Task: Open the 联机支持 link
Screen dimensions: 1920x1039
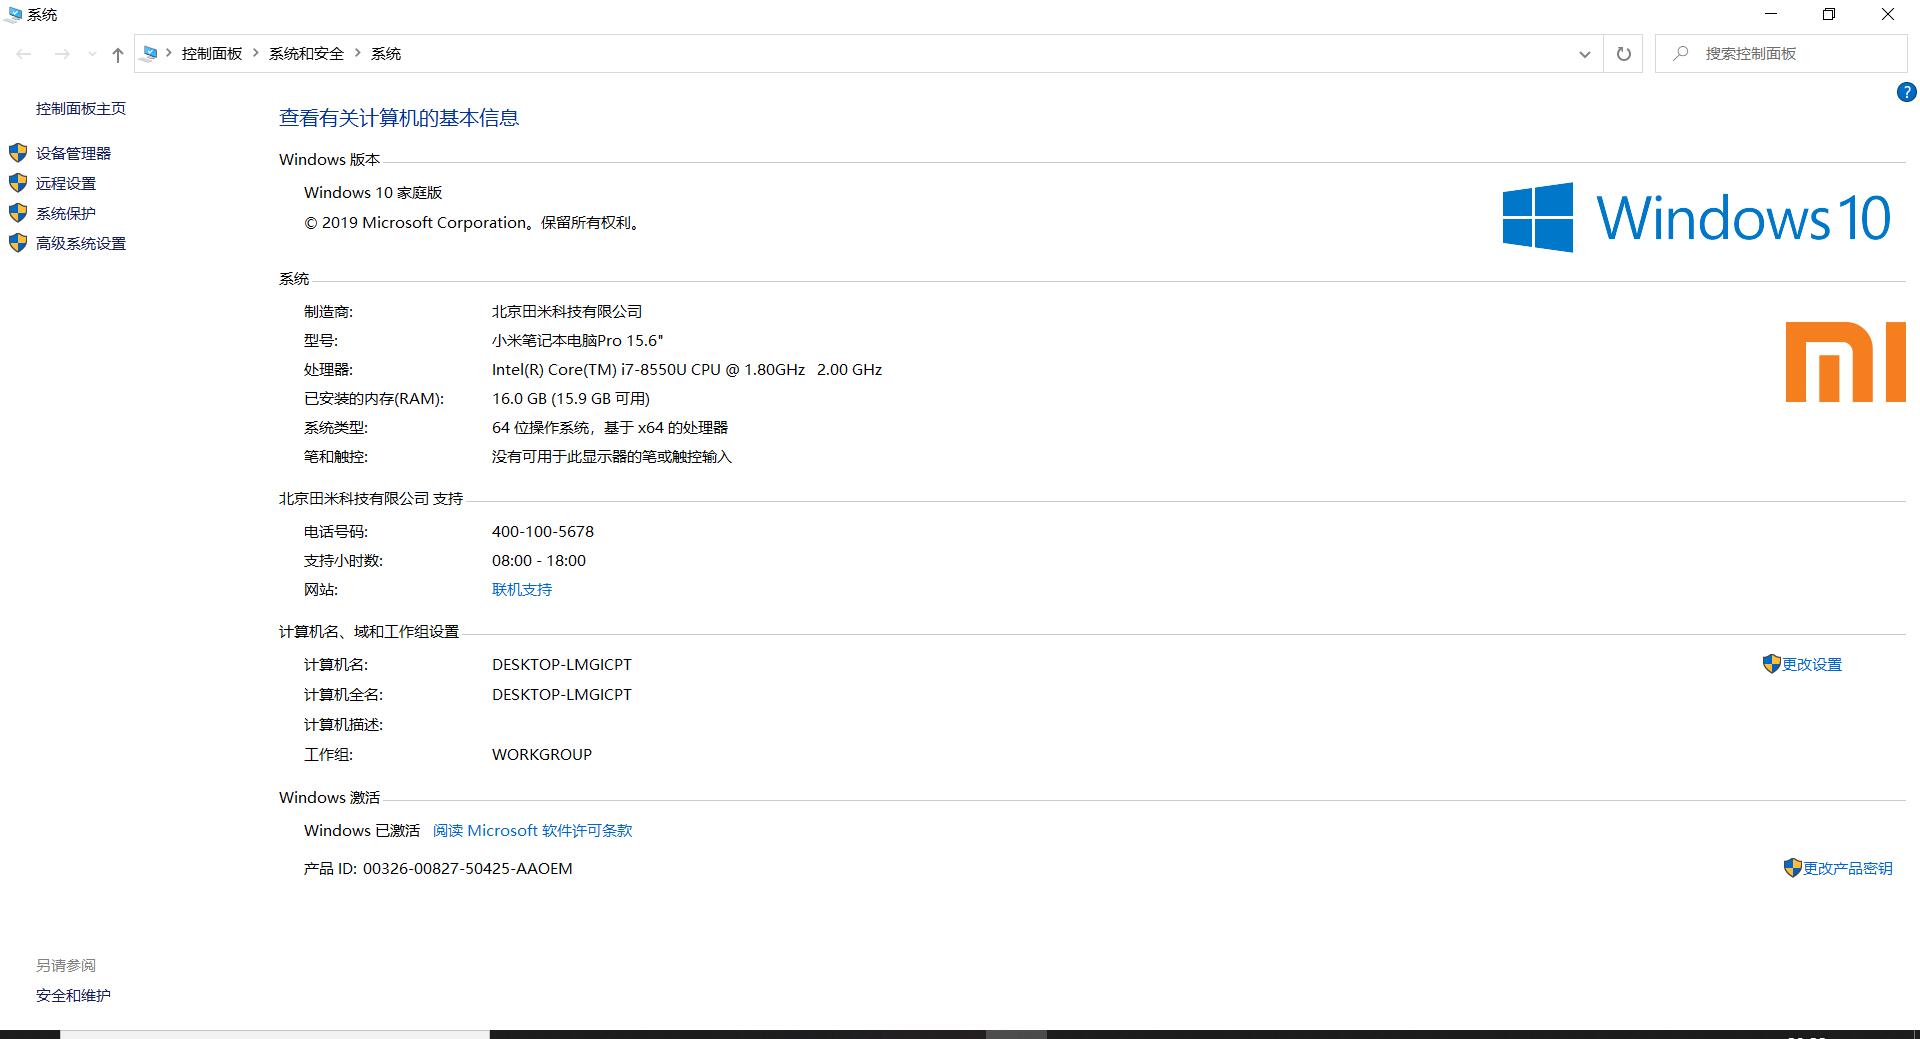Action: (x=521, y=589)
